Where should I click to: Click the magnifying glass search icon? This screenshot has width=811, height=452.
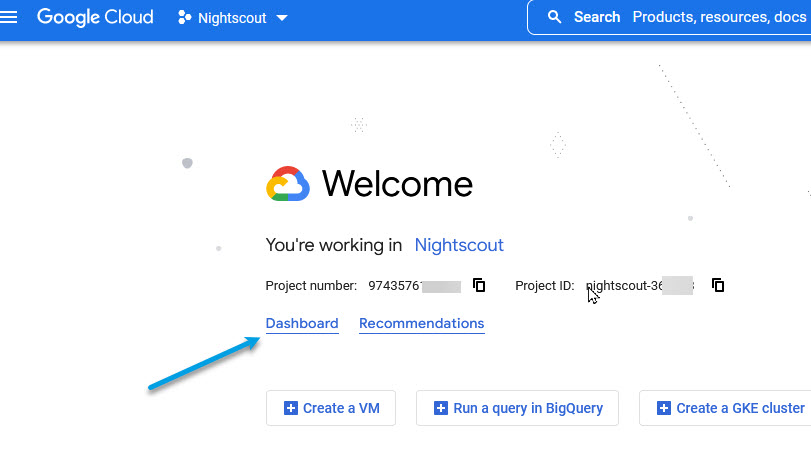[x=554, y=18]
